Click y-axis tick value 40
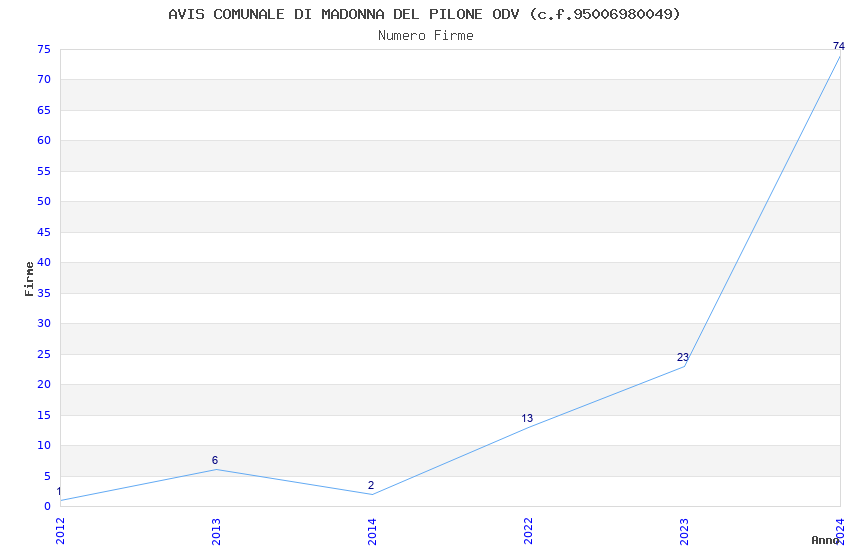The height and width of the screenshot is (550, 850). click(44, 262)
